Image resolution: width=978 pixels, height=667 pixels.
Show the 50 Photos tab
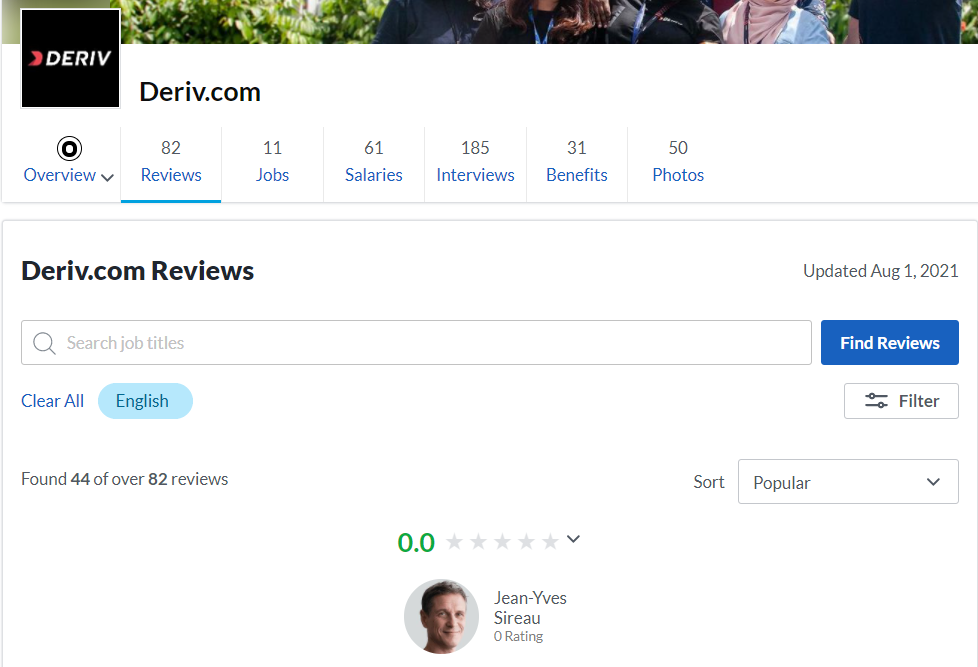coord(678,163)
